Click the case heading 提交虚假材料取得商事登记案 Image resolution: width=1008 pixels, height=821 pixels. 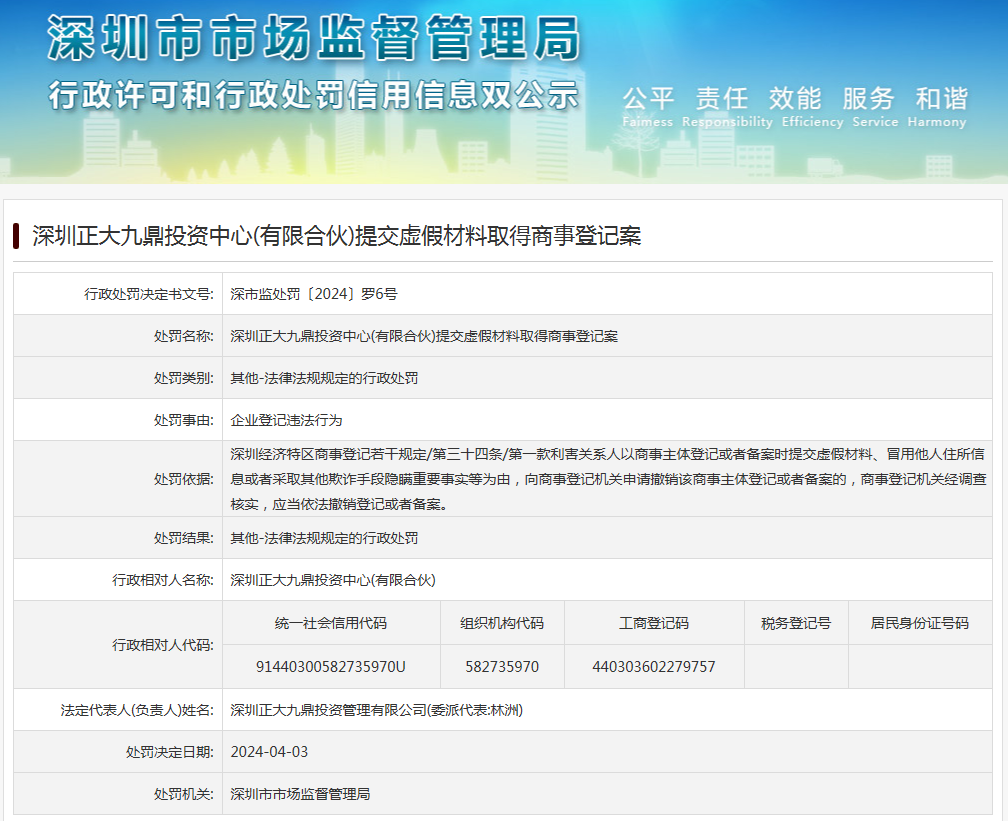tap(336, 236)
